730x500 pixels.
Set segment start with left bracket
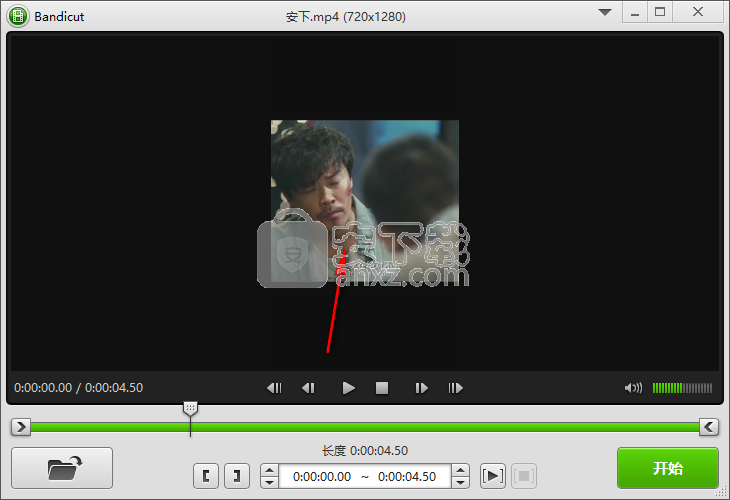[x=206, y=476]
